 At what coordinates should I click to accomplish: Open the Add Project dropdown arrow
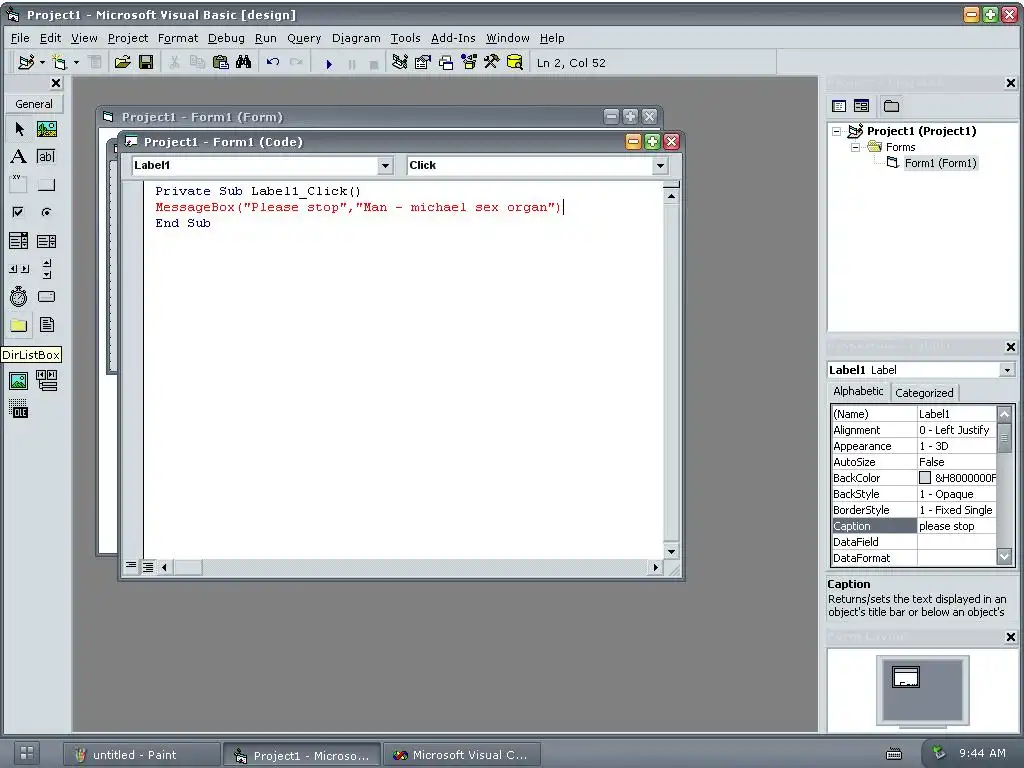pos(42,63)
